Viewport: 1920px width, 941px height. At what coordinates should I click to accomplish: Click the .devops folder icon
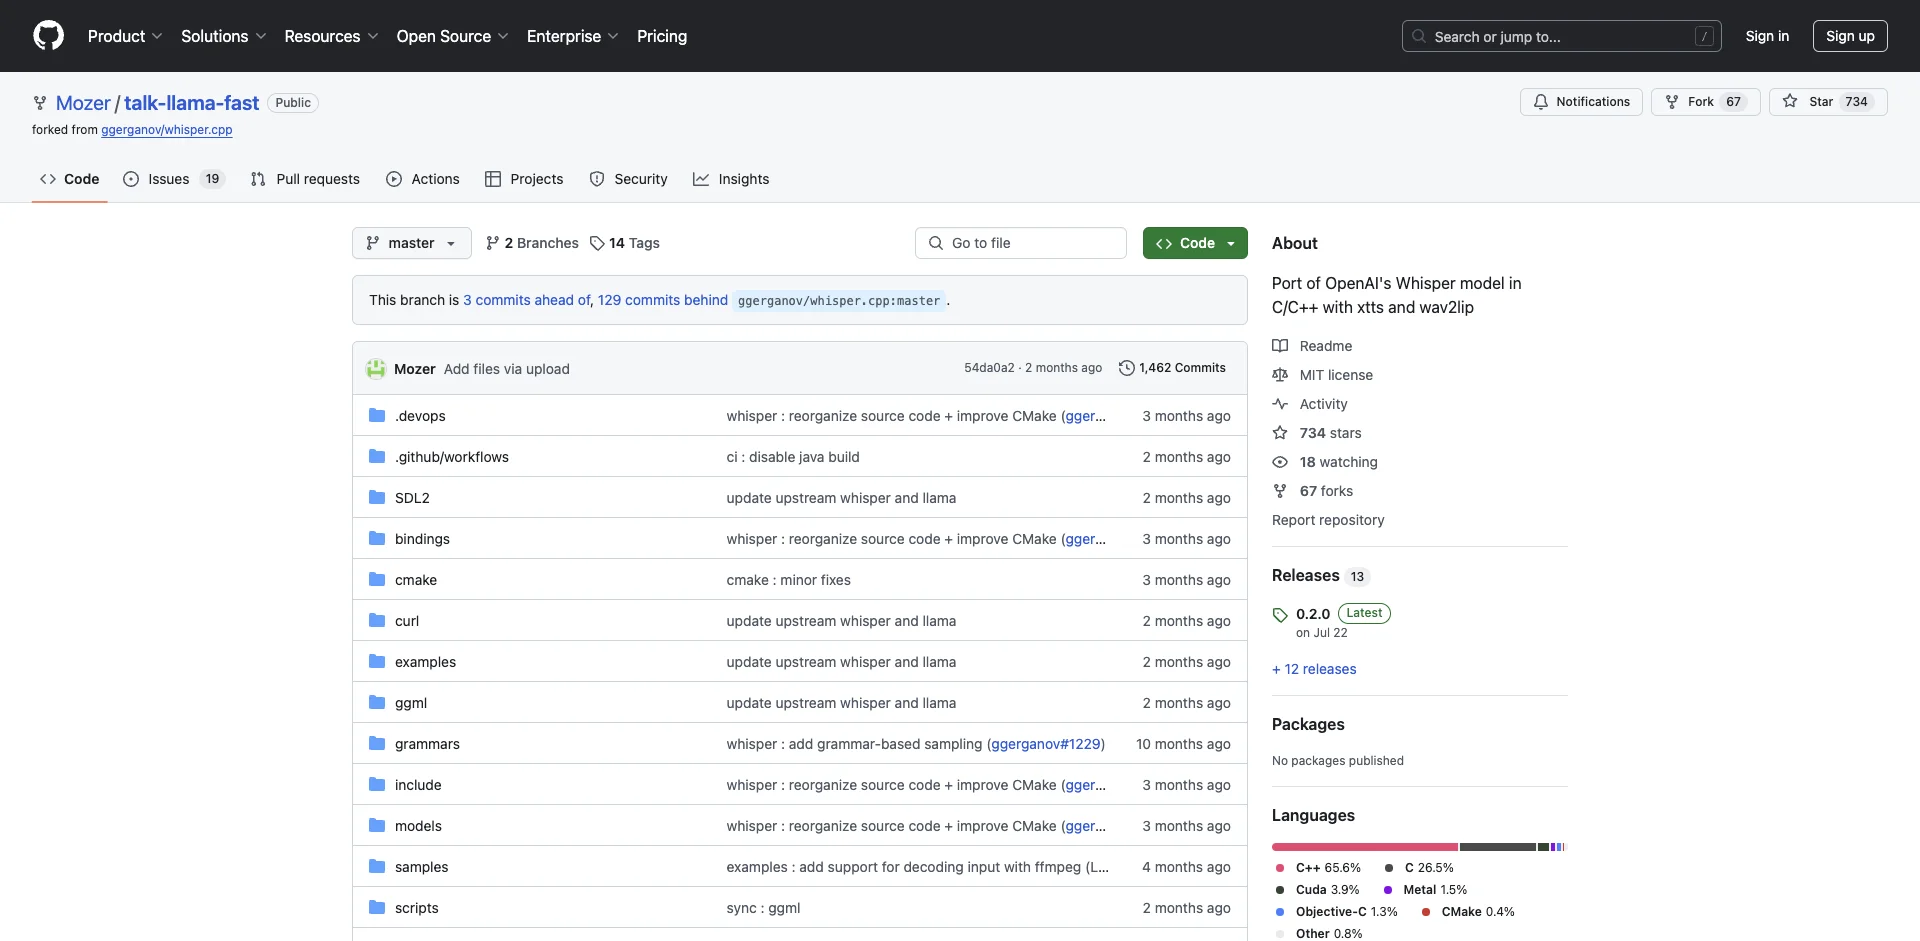377,416
